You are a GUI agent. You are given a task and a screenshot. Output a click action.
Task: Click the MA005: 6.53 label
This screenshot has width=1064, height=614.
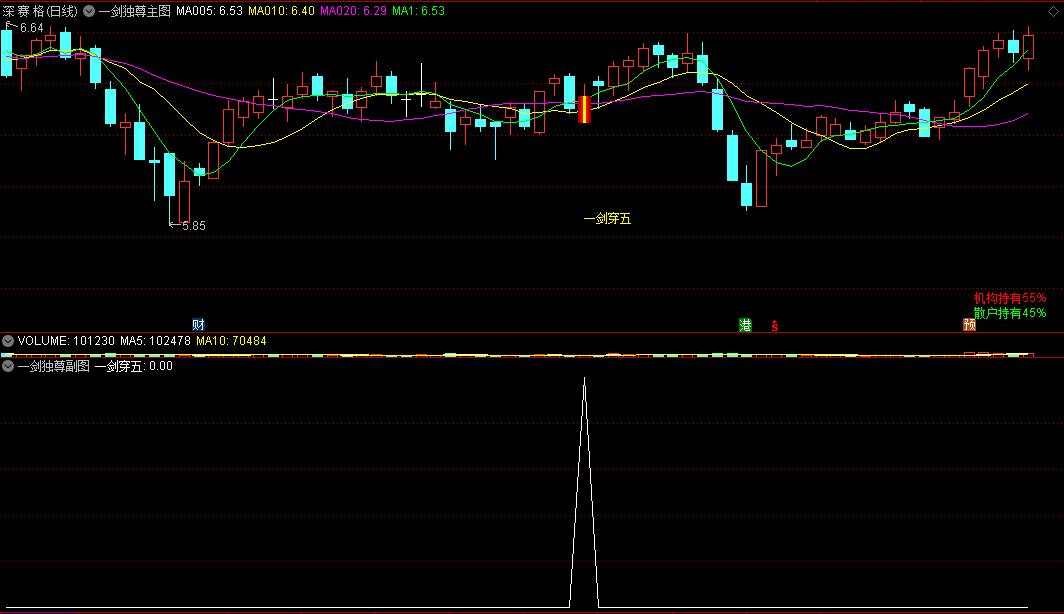point(209,11)
